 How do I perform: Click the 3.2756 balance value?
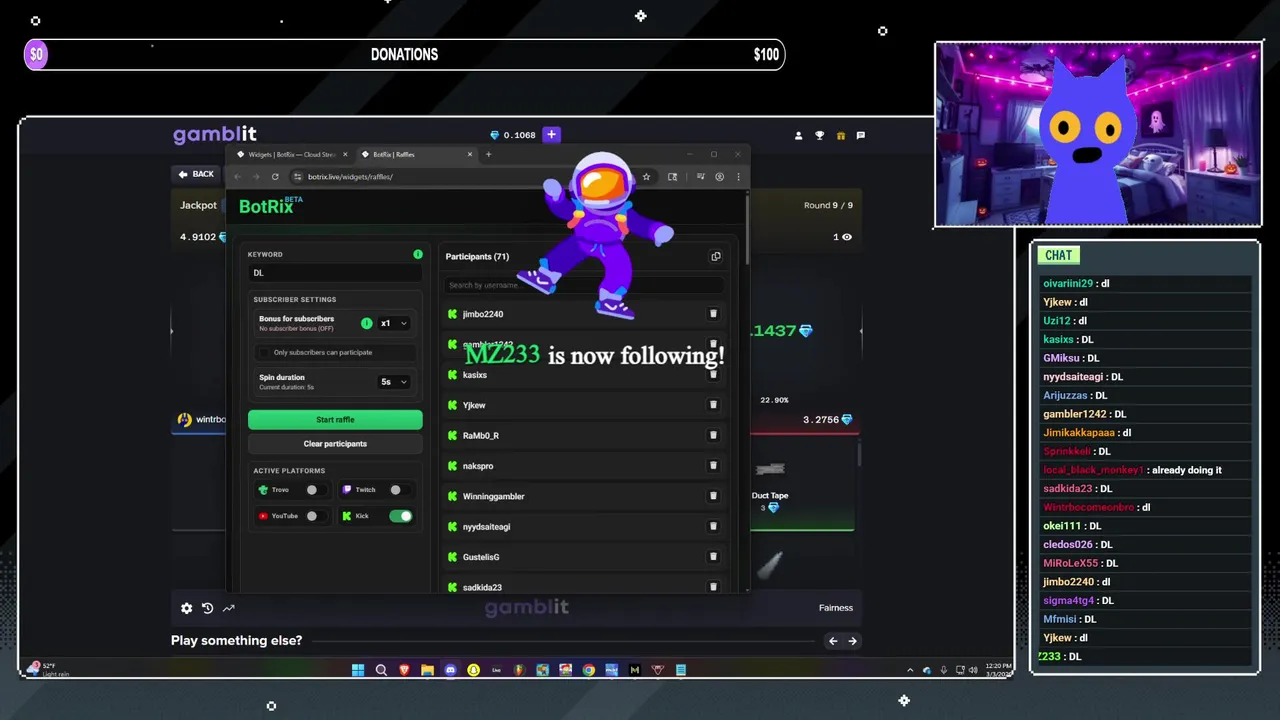point(821,420)
